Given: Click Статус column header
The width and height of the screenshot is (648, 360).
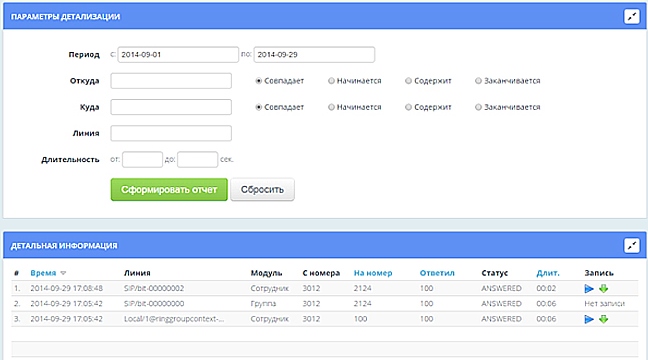Looking at the screenshot, I should pyautogui.click(x=494, y=273).
